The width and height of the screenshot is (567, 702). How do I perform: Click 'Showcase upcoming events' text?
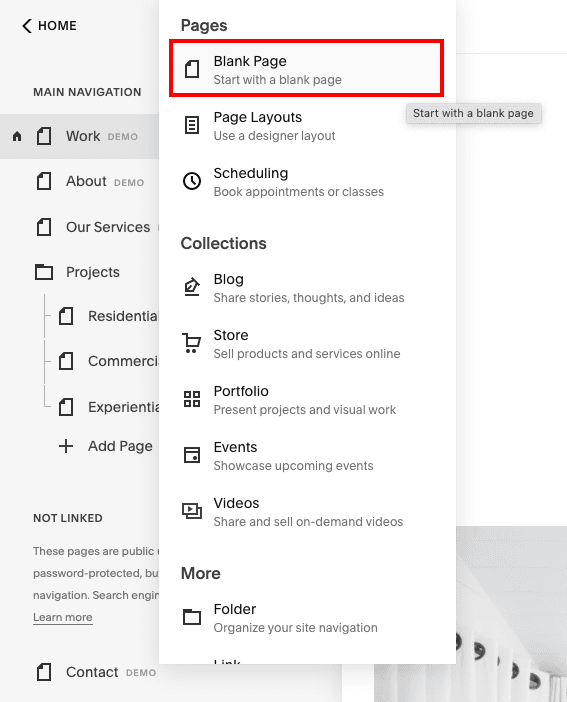click(293, 466)
